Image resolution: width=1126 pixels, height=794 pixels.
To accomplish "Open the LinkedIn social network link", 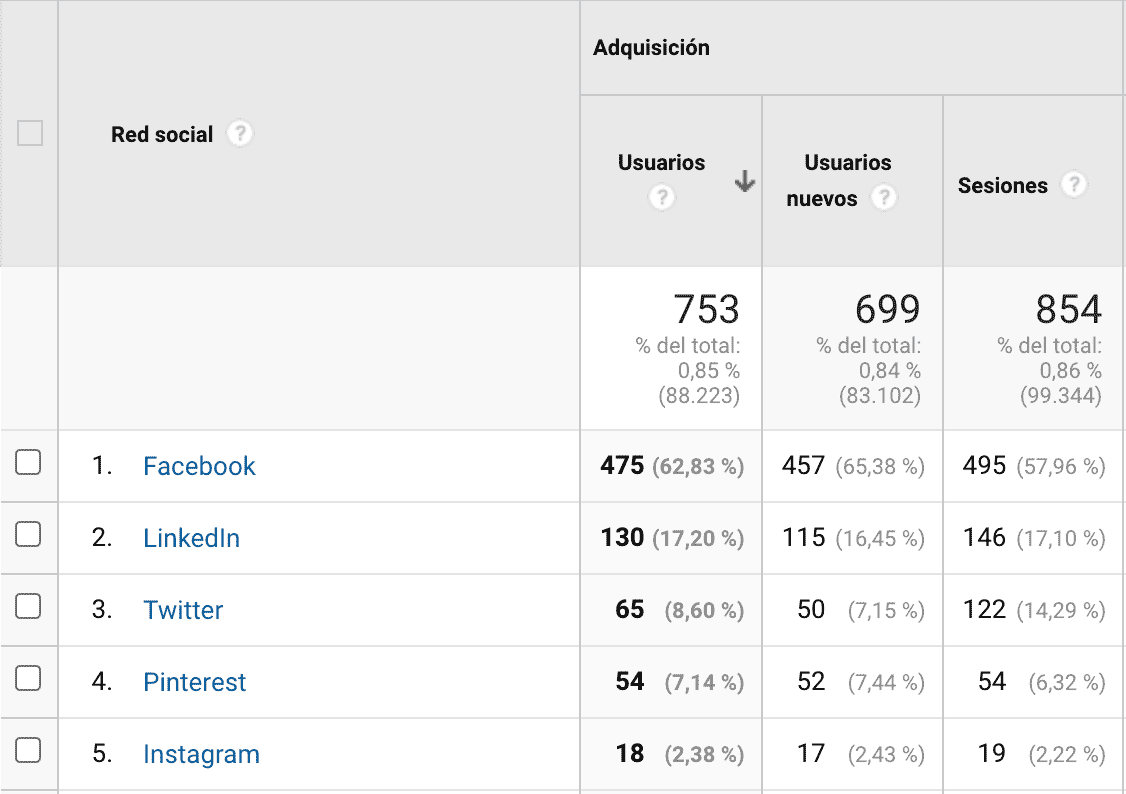I will (x=191, y=538).
